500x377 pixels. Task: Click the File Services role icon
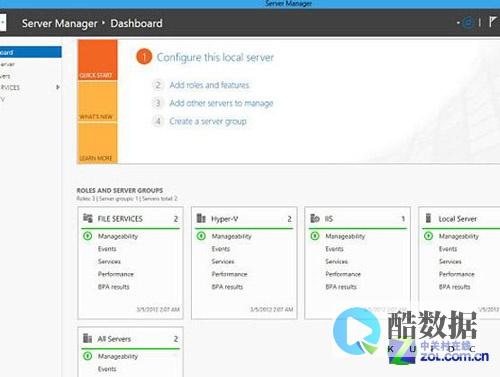click(x=88, y=218)
